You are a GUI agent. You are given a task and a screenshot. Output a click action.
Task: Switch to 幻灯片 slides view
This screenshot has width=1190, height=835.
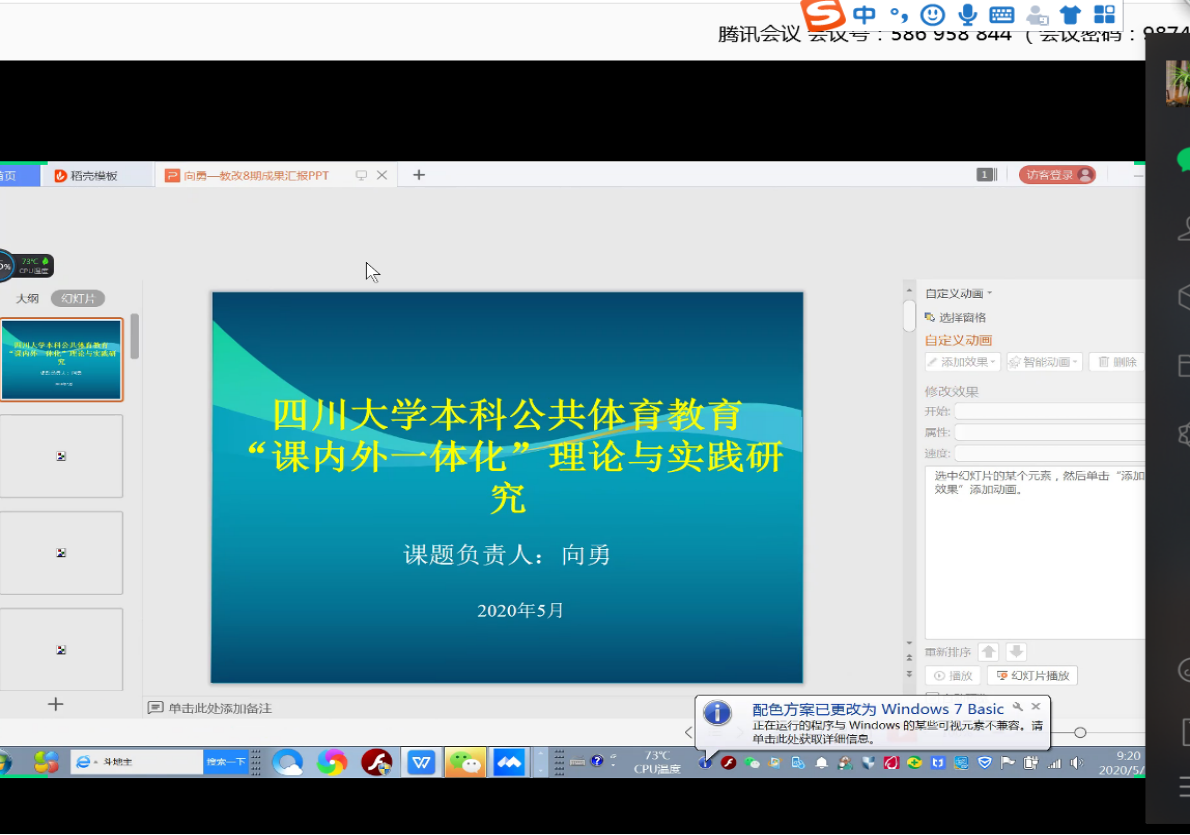pos(78,298)
